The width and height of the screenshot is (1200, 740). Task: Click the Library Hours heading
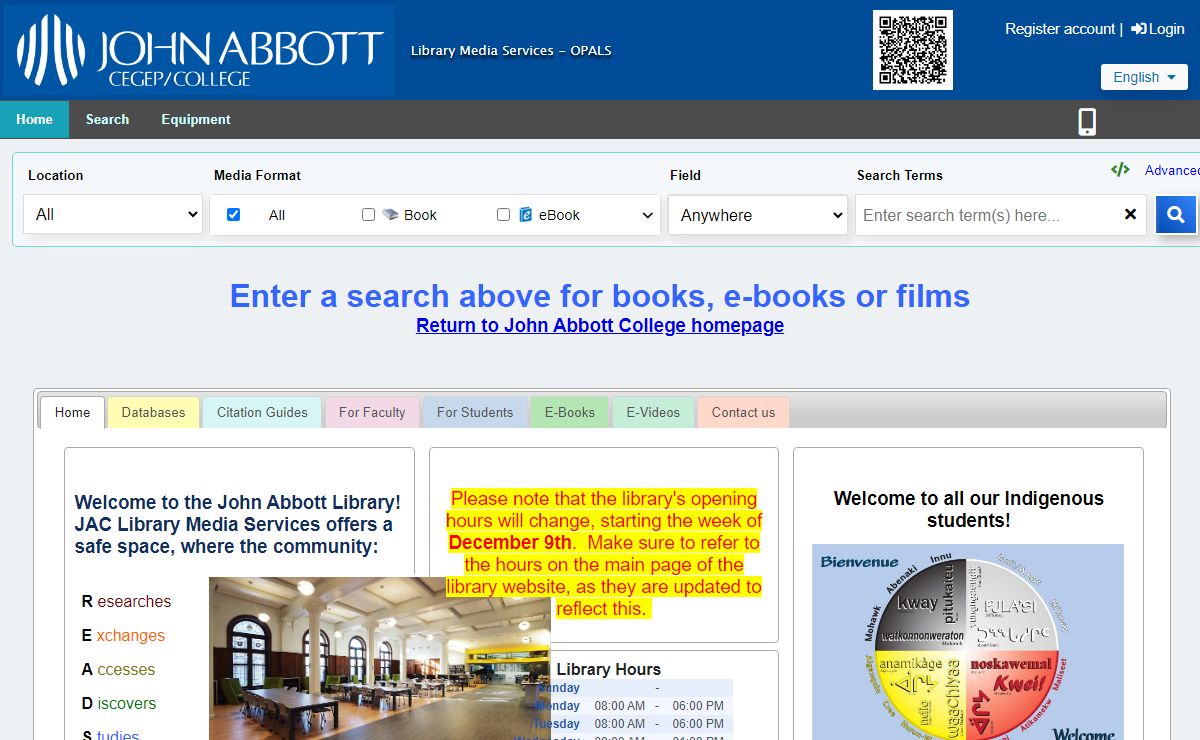608,669
